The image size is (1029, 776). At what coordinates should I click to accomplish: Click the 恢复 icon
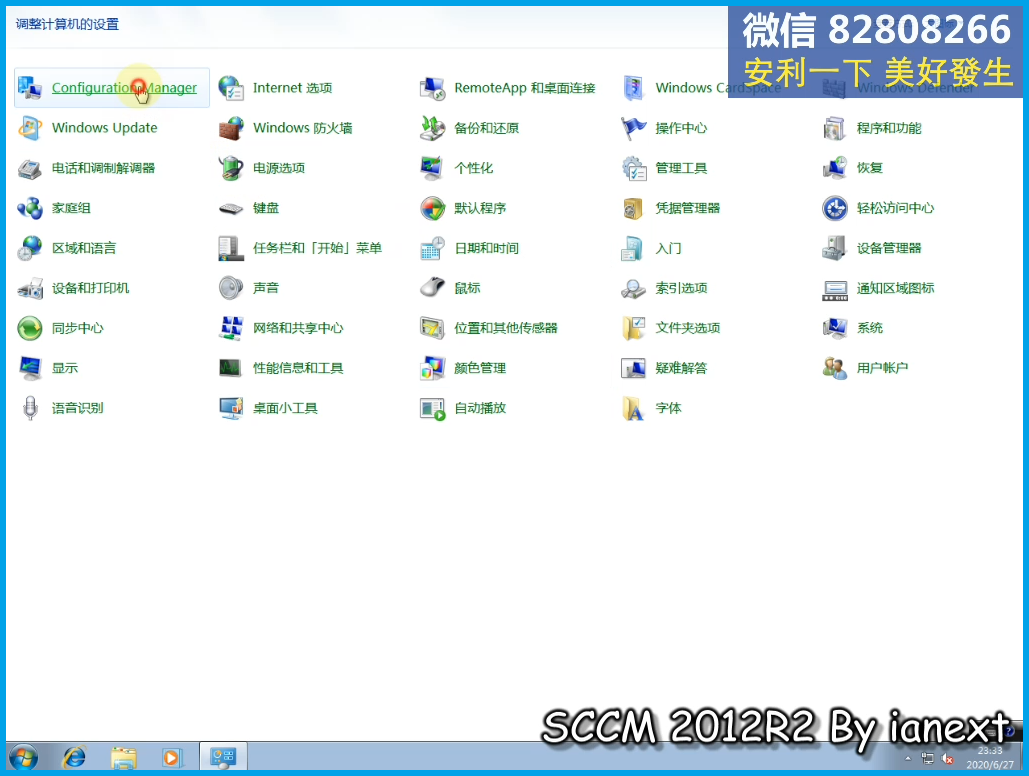[x=835, y=167]
